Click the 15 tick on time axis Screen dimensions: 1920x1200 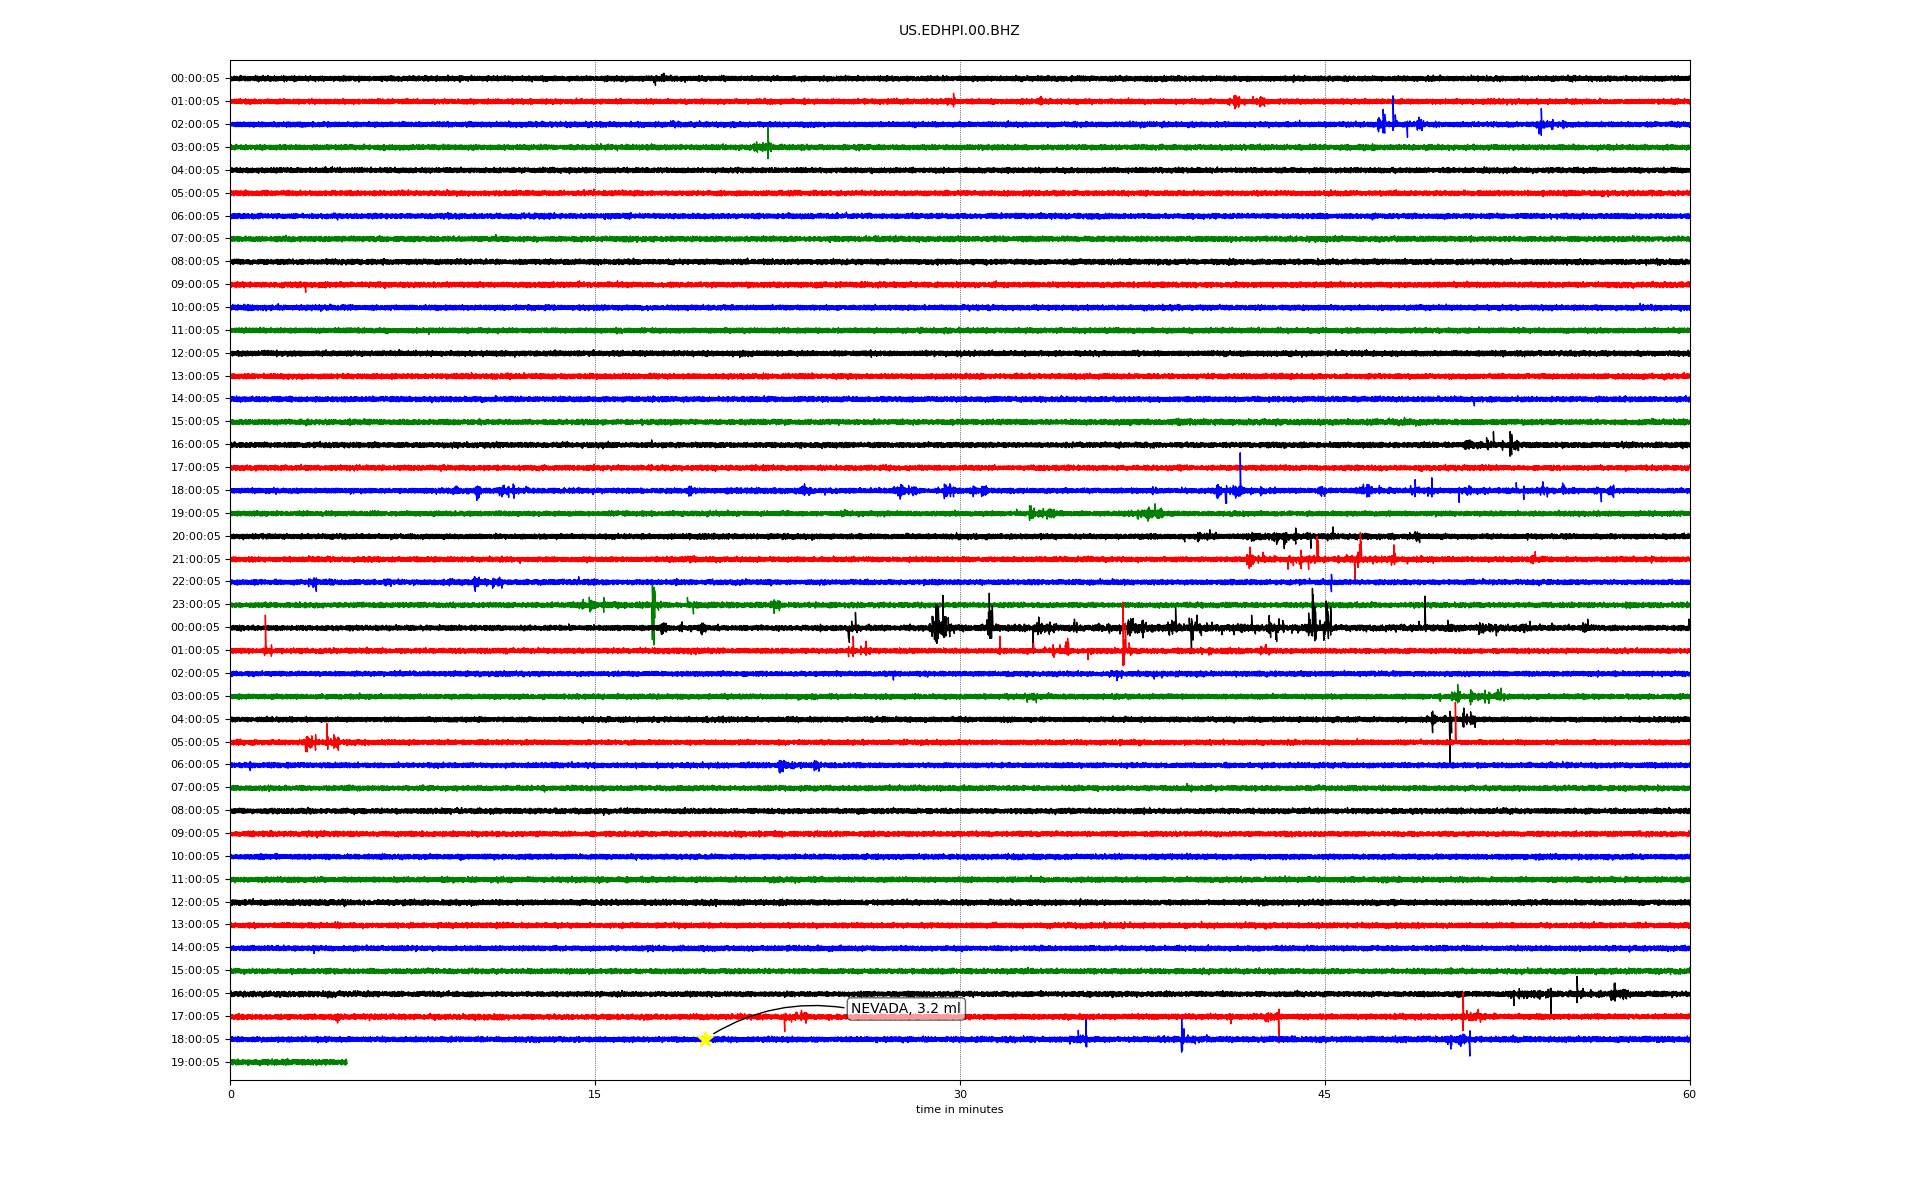point(595,1094)
